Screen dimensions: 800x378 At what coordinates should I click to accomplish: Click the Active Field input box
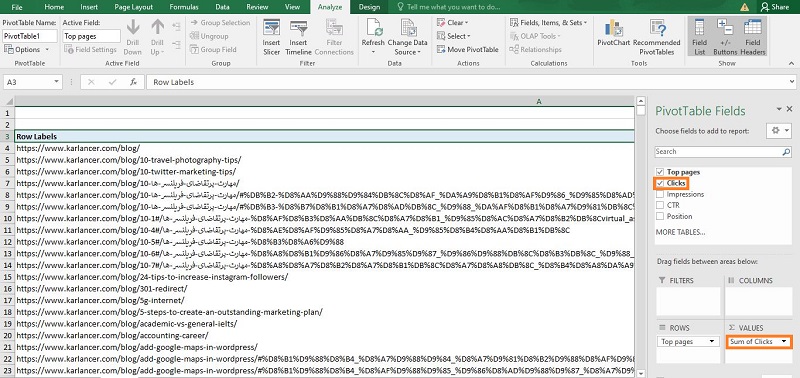[x=91, y=36]
